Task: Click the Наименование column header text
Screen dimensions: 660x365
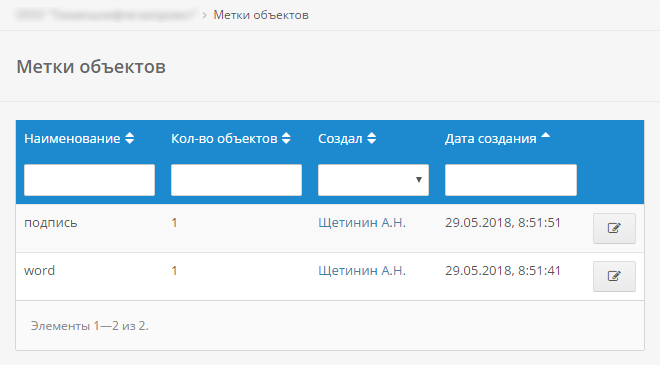Action: point(72,139)
